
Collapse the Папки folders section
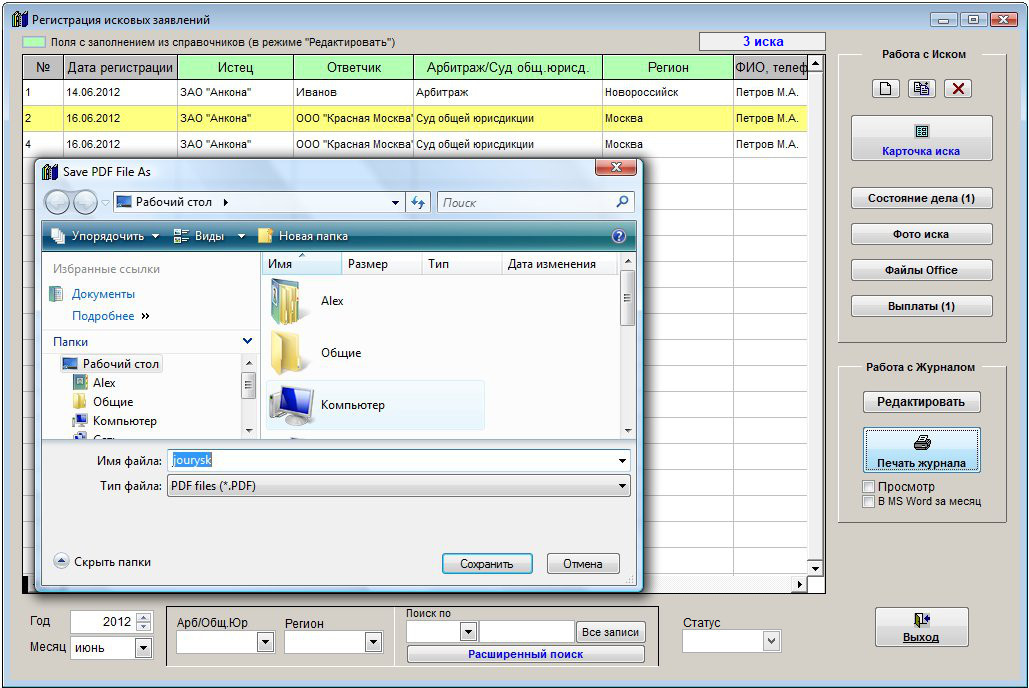[248, 341]
